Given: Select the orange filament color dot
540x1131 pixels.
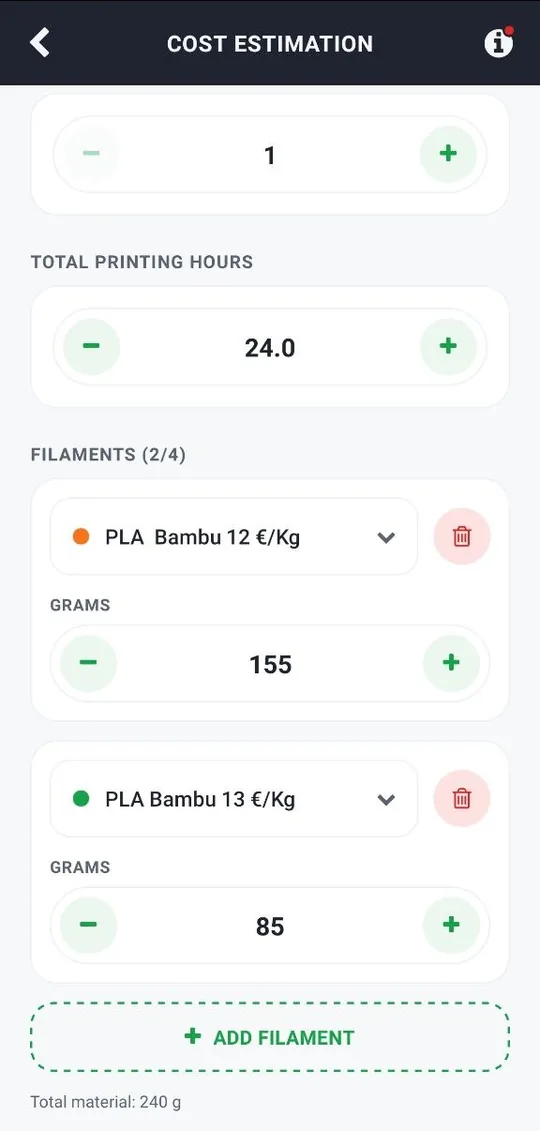Looking at the screenshot, I should 81,537.
